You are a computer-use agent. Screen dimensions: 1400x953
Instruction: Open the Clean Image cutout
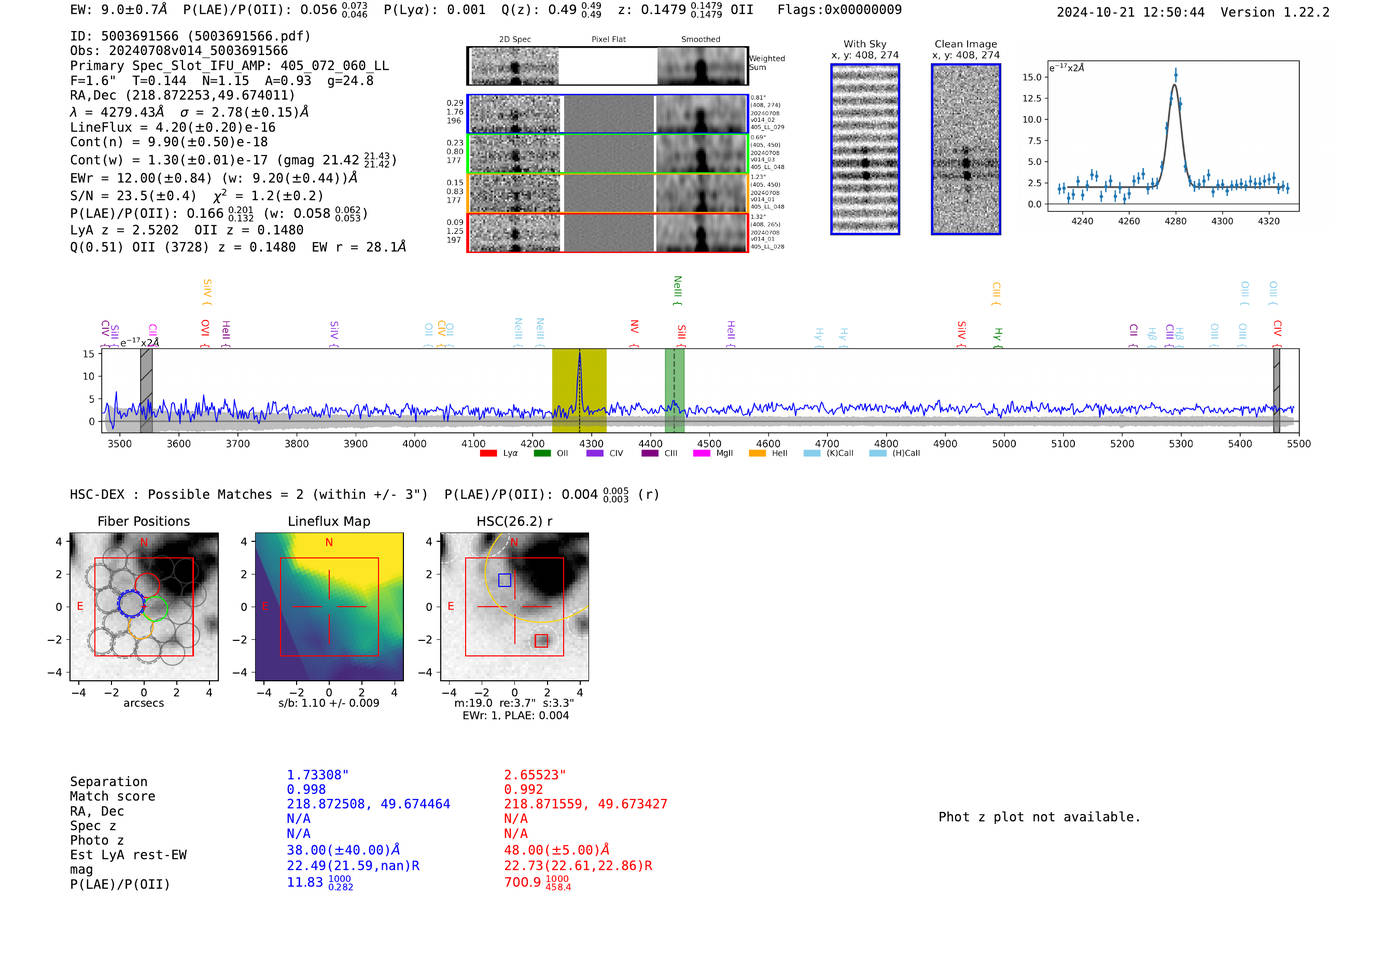pyautogui.click(x=966, y=149)
